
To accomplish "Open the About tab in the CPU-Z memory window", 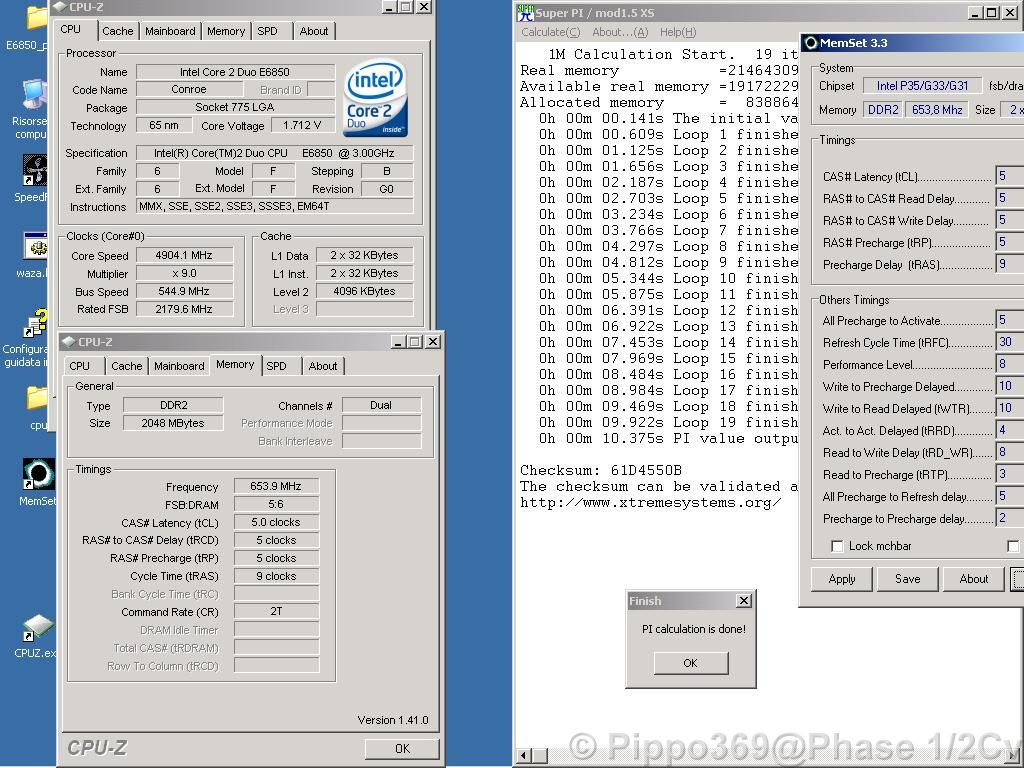I will coord(323,366).
